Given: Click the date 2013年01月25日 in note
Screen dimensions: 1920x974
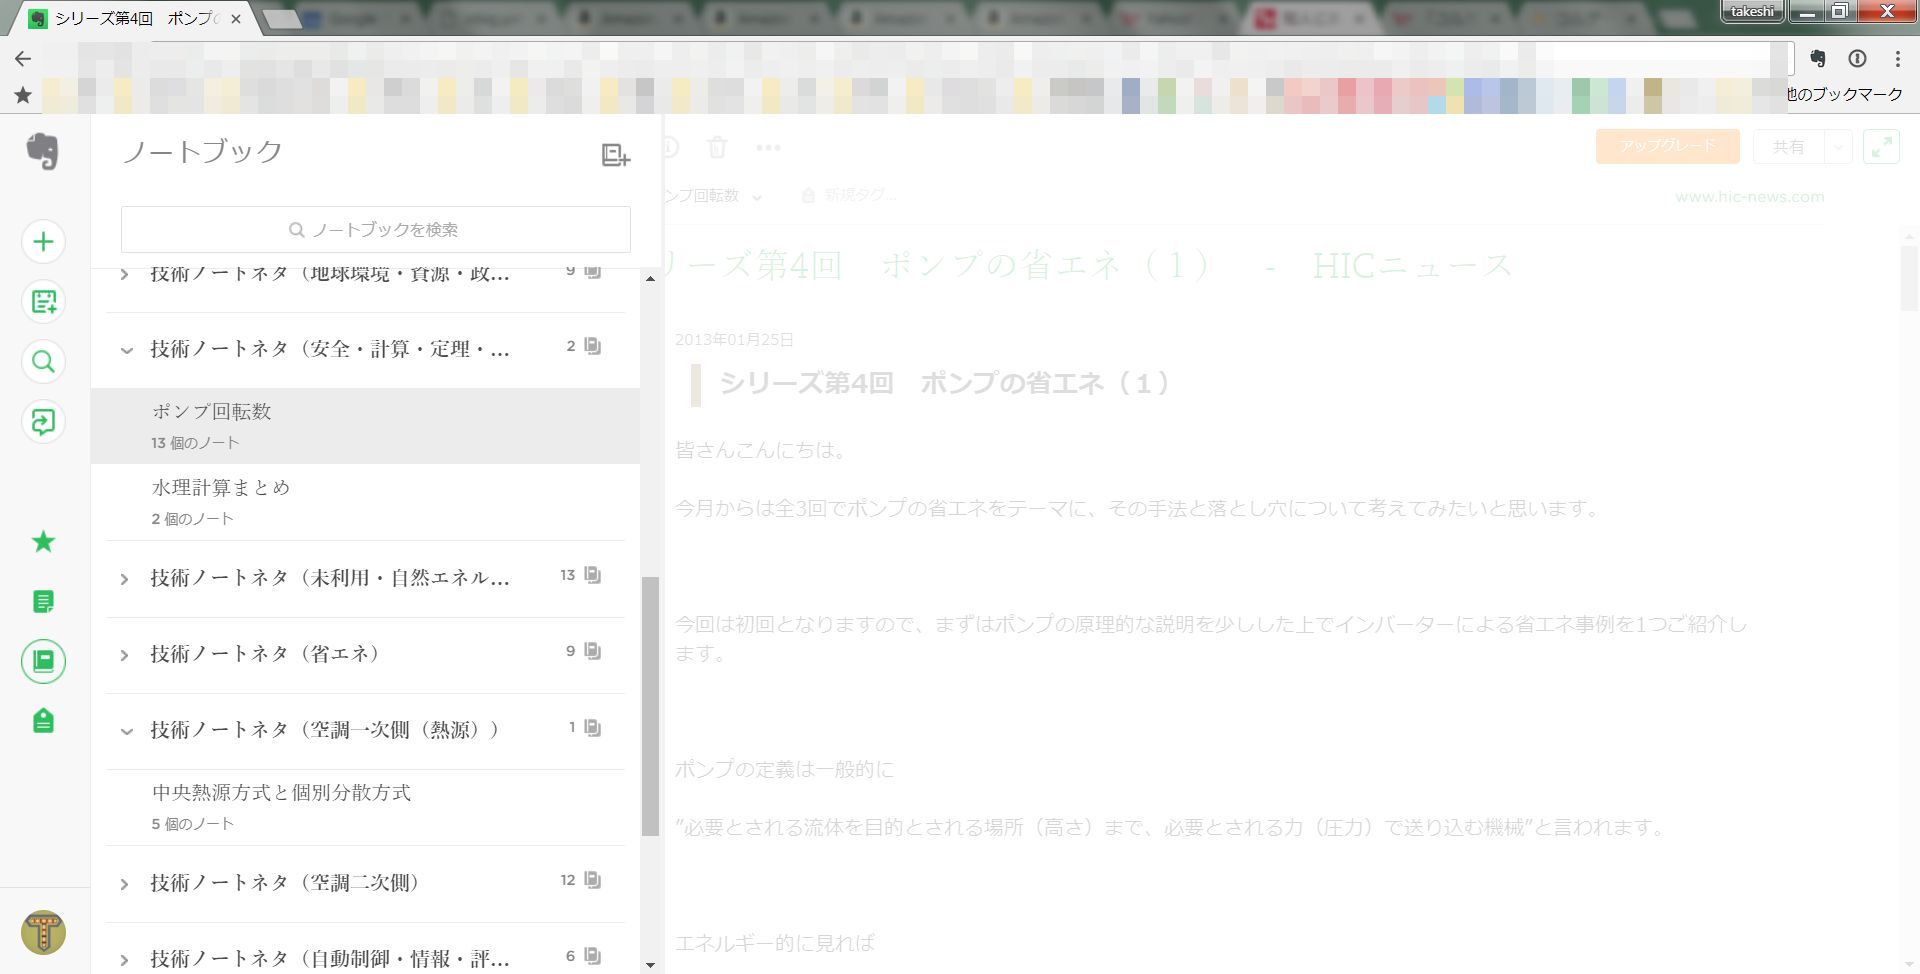Looking at the screenshot, I should tap(734, 340).
